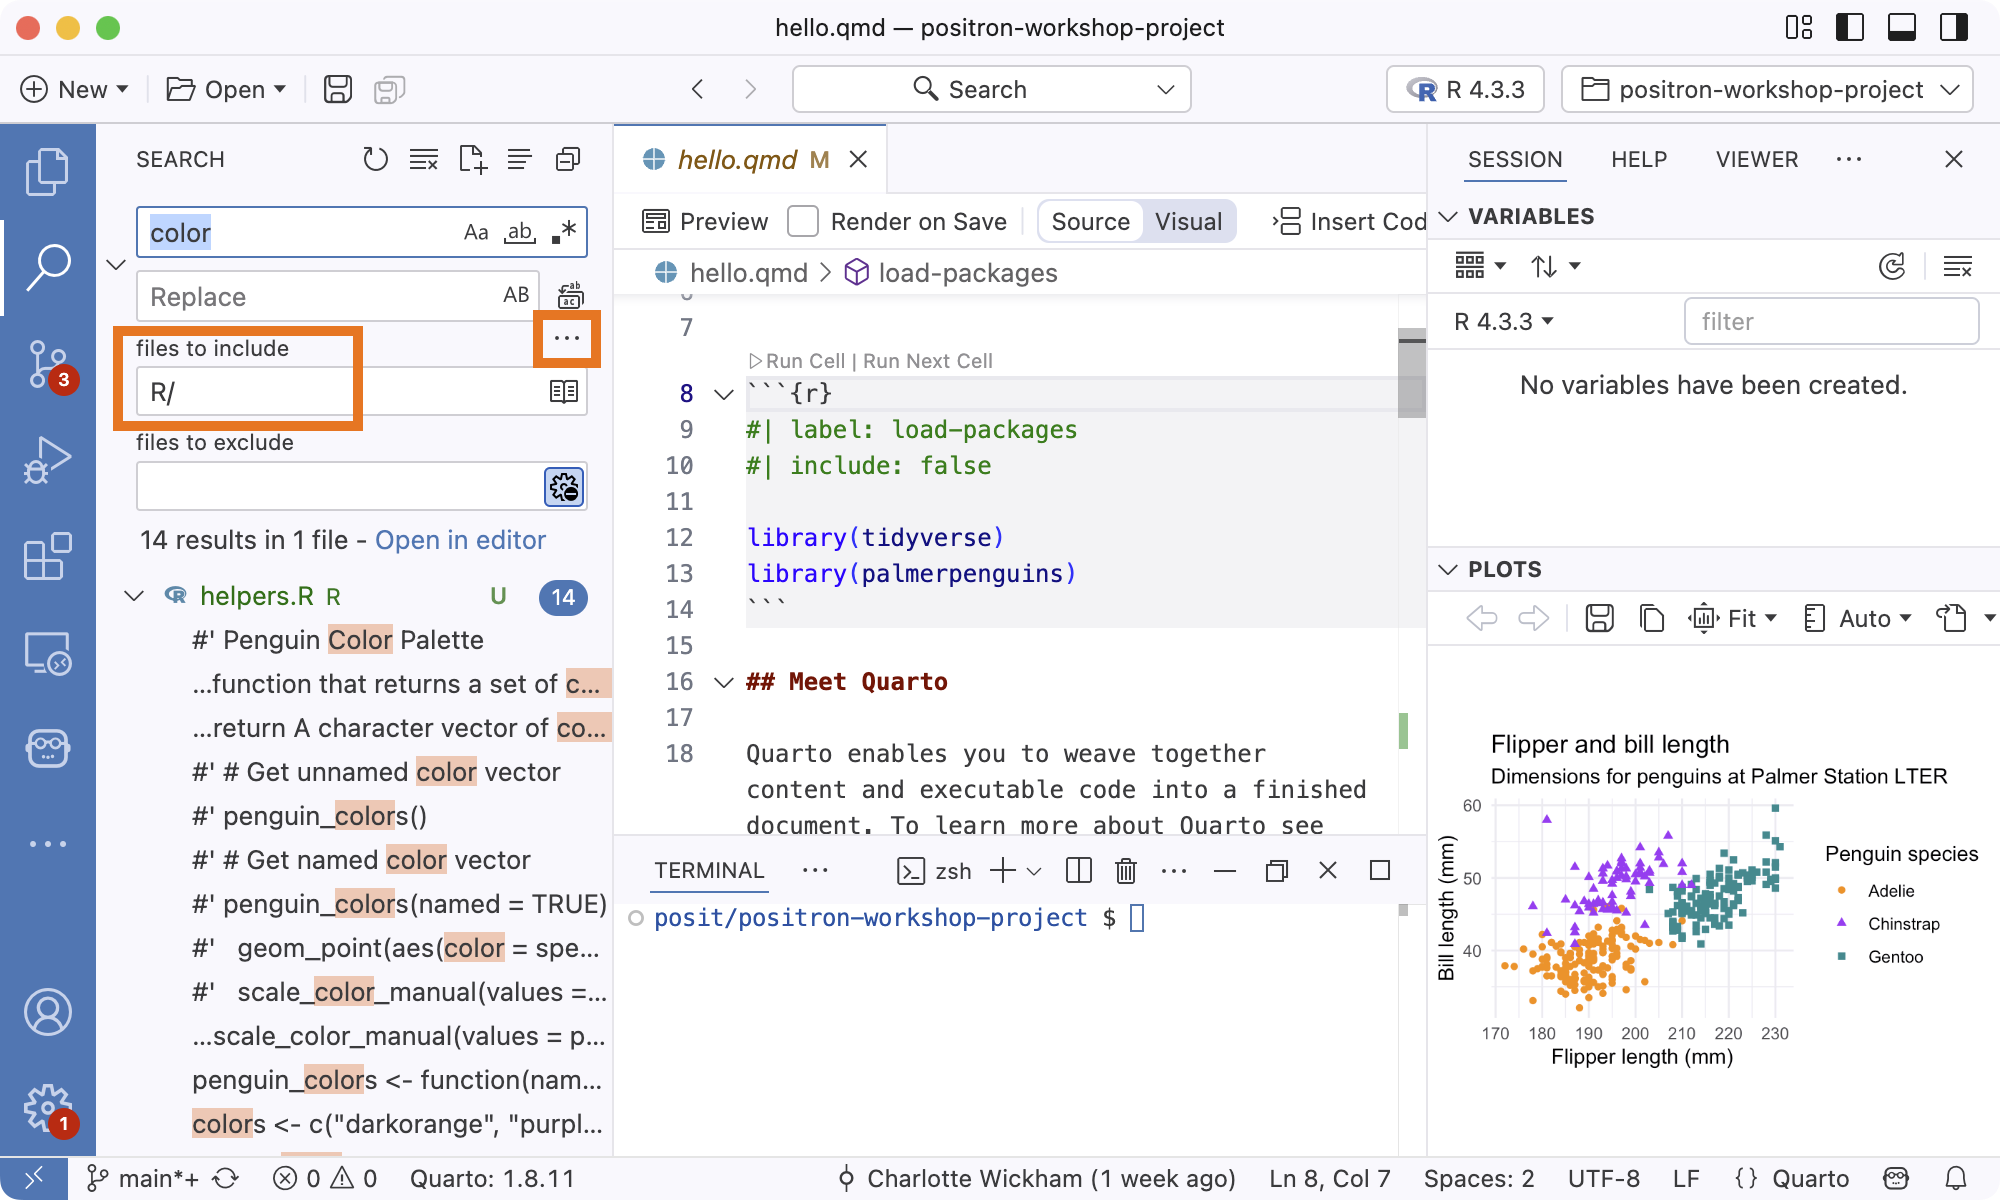Refresh the search results
This screenshot has width=2000, height=1200.
tap(375, 159)
